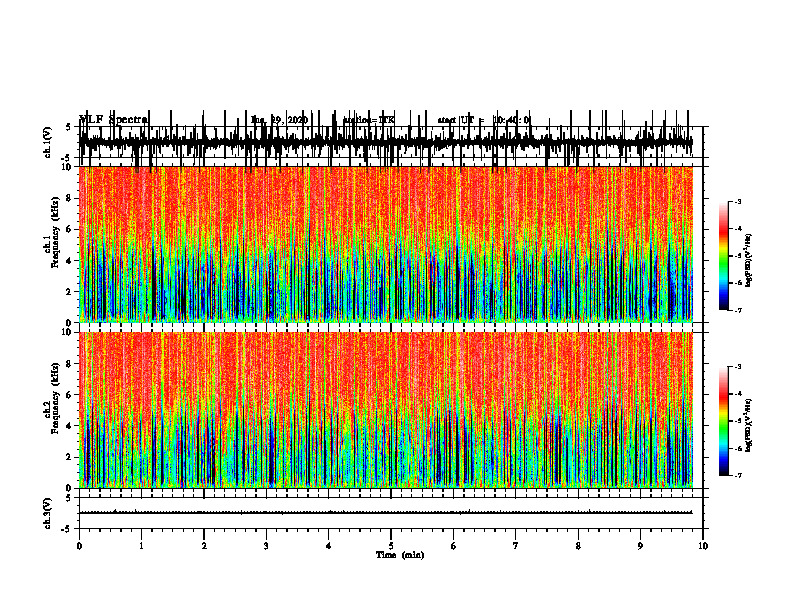
Task: Click the ch.2 color scale bar
Action: pos(724,421)
